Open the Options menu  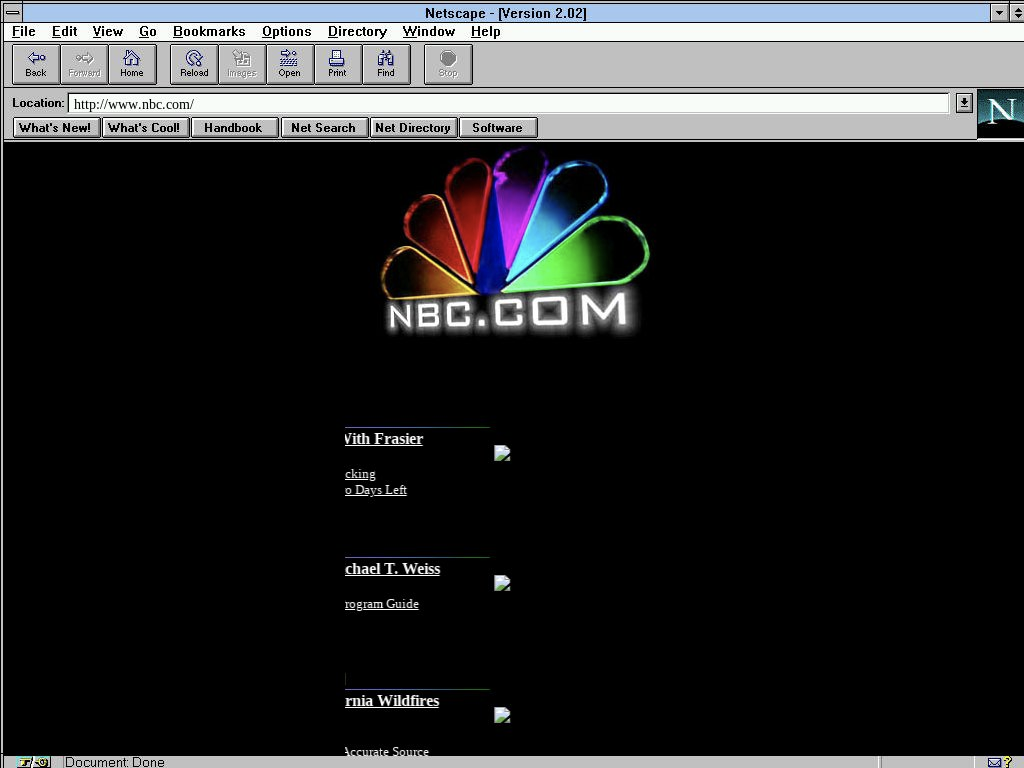tap(287, 32)
